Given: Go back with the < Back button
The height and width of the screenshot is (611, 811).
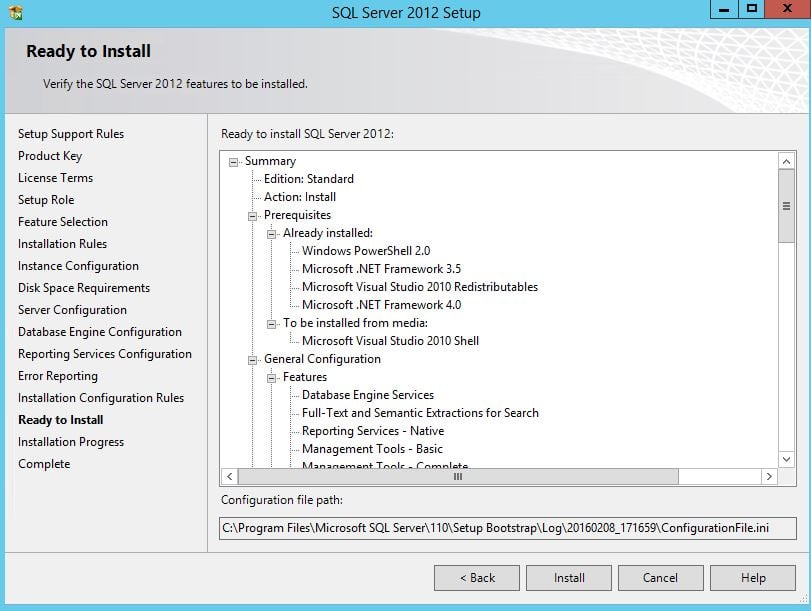Looking at the screenshot, I should 477,577.
